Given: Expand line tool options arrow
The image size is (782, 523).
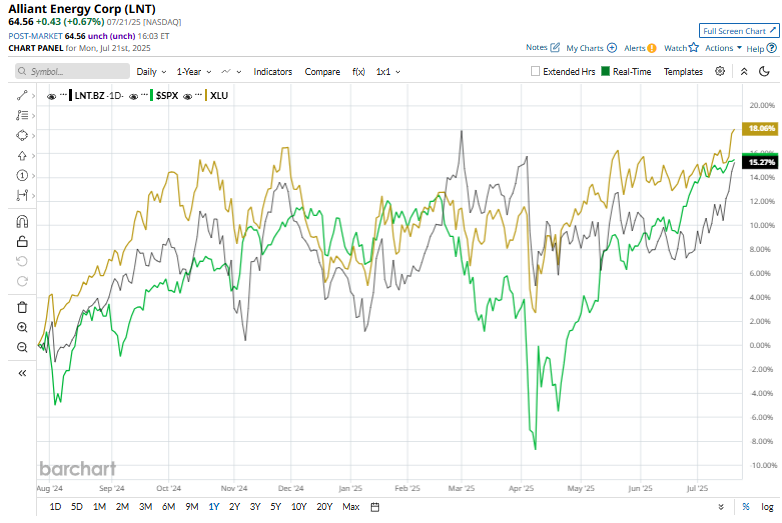Looking at the screenshot, I should [33, 96].
